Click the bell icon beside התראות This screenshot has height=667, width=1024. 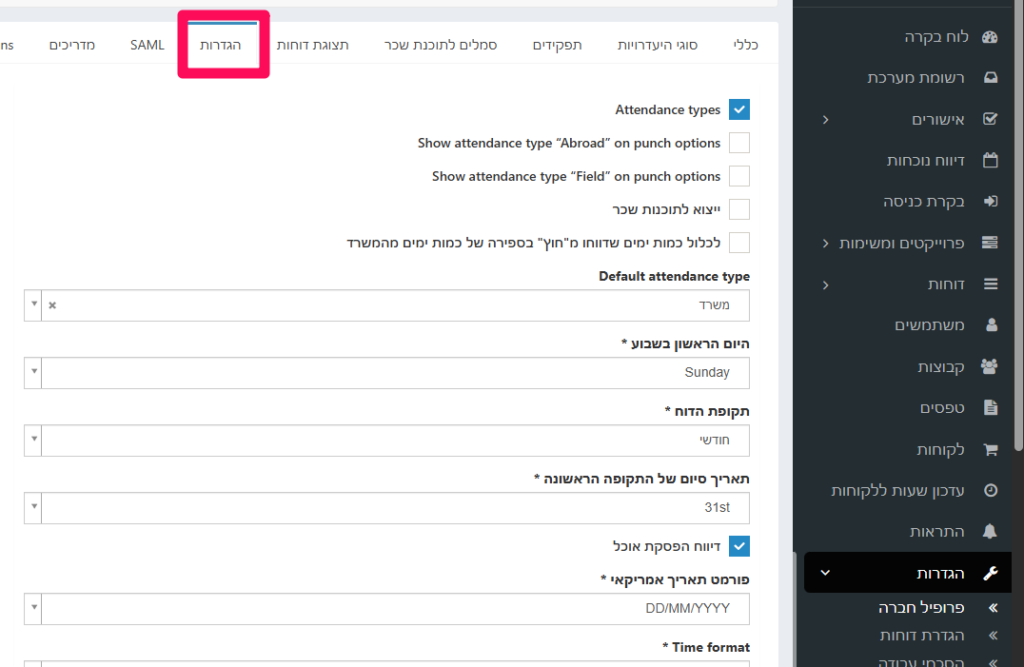pyautogui.click(x=990, y=531)
